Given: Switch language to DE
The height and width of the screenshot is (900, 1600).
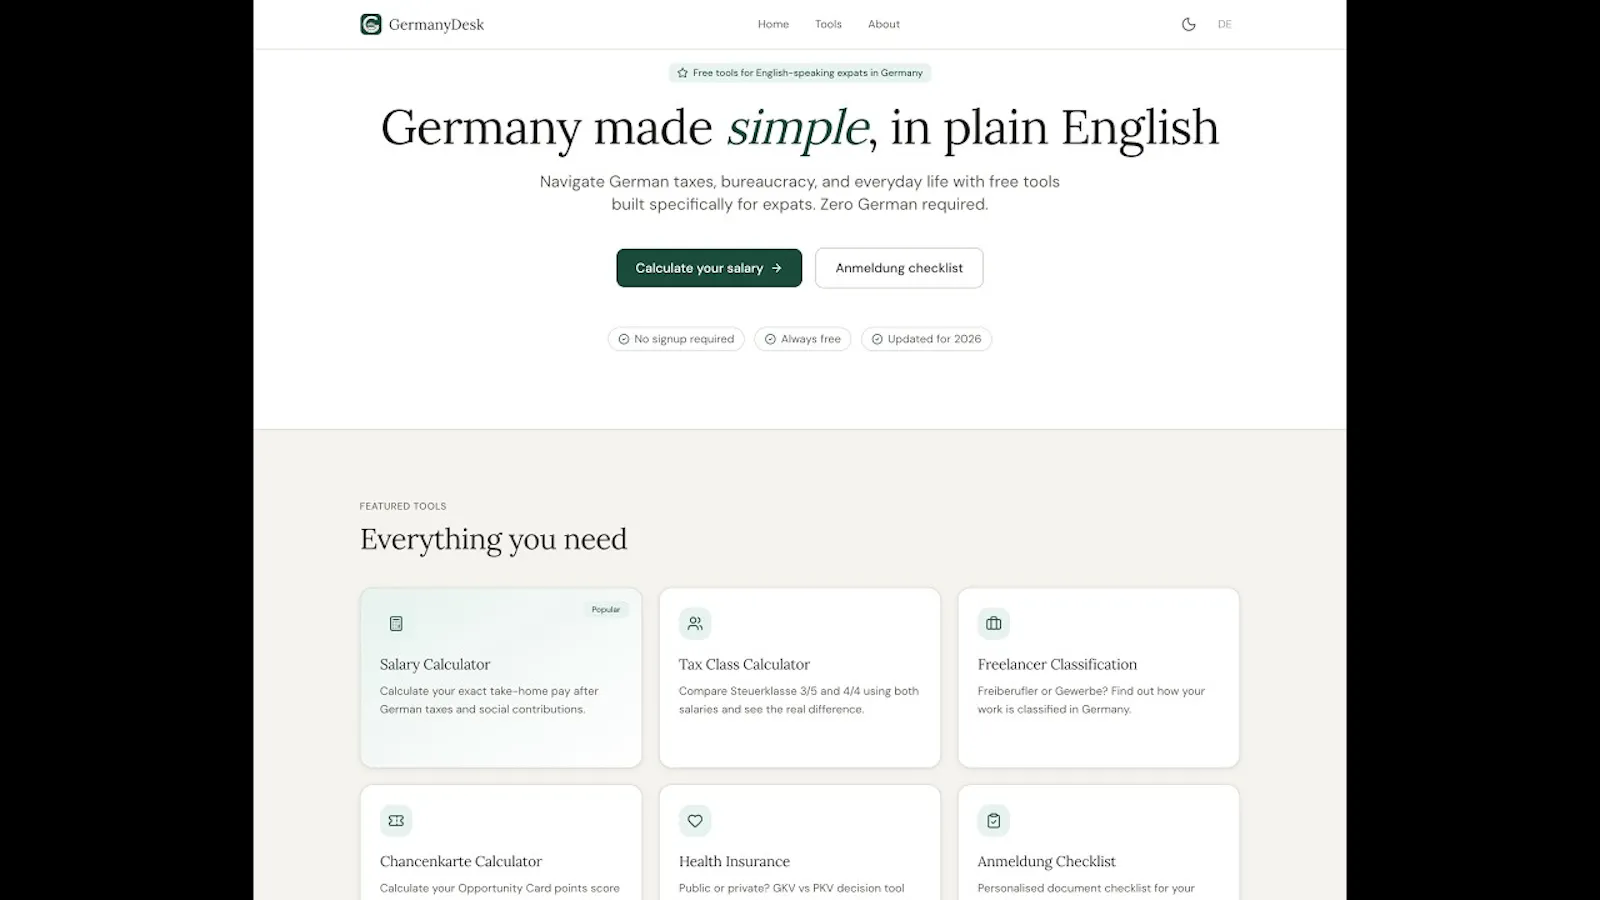Looking at the screenshot, I should tap(1224, 24).
